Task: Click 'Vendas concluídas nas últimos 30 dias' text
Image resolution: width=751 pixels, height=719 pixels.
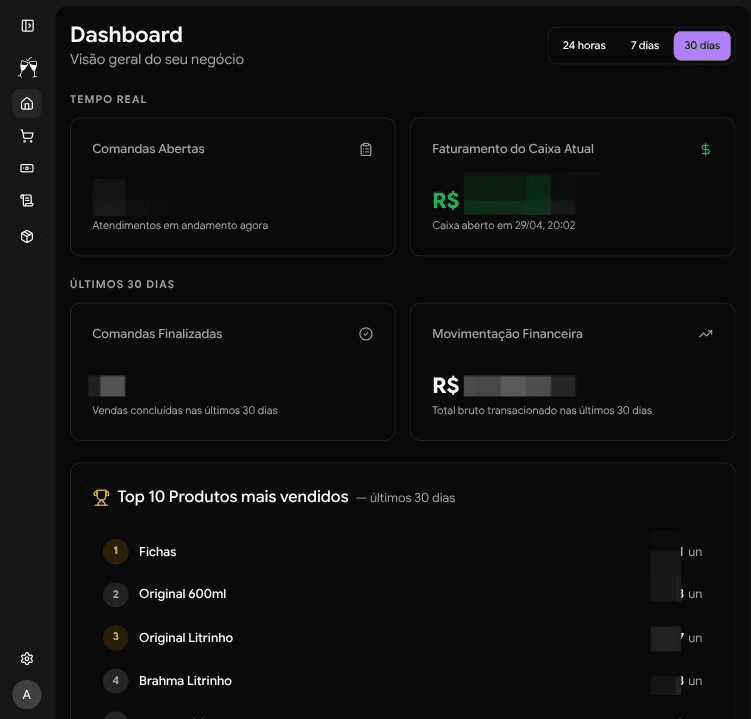Action: (x=185, y=411)
